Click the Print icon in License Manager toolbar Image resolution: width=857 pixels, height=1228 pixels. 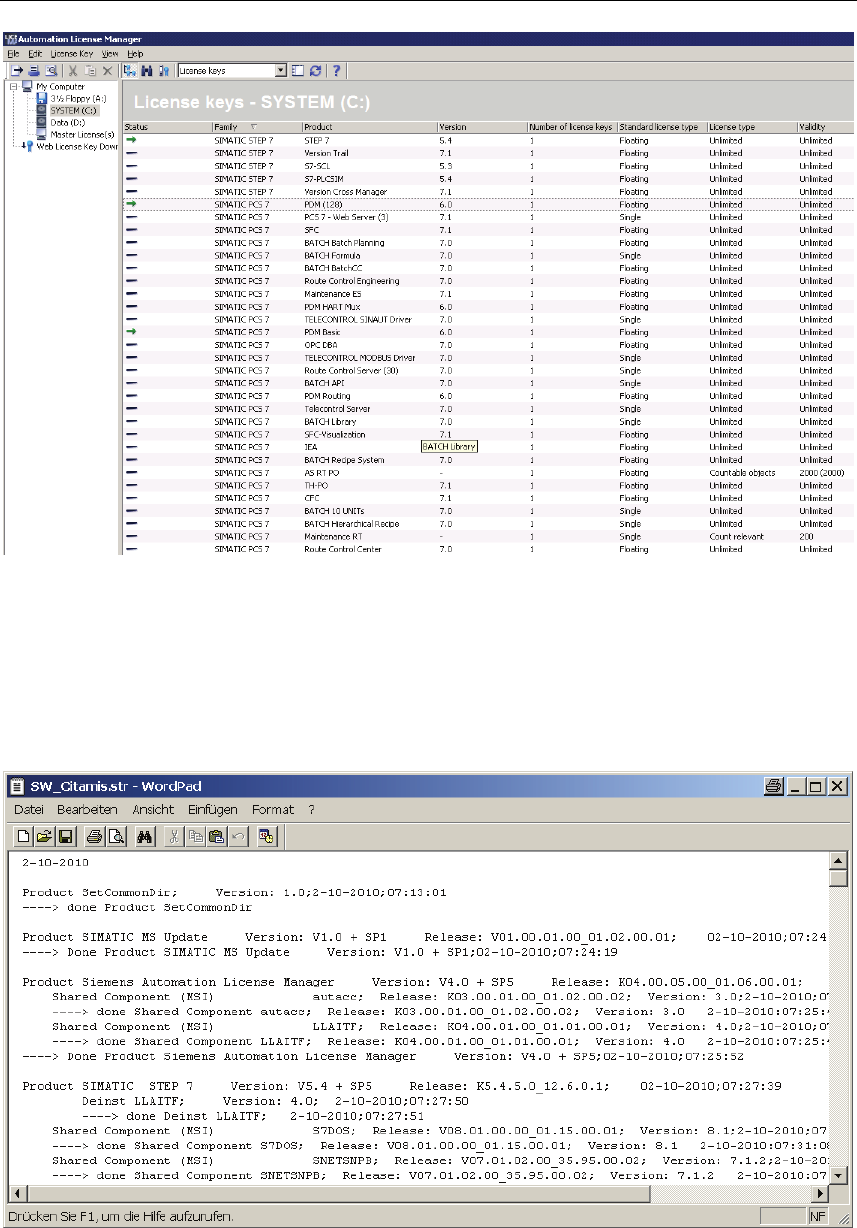(33, 71)
